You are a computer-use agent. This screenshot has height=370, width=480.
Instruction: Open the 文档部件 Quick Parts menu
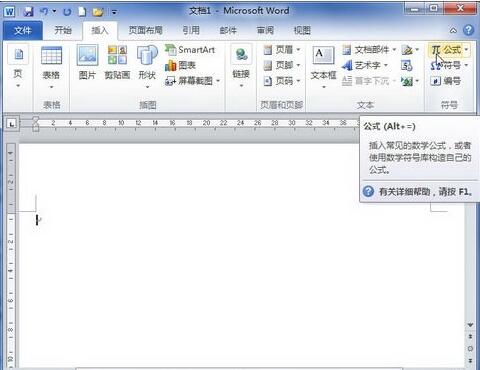click(x=369, y=50)
